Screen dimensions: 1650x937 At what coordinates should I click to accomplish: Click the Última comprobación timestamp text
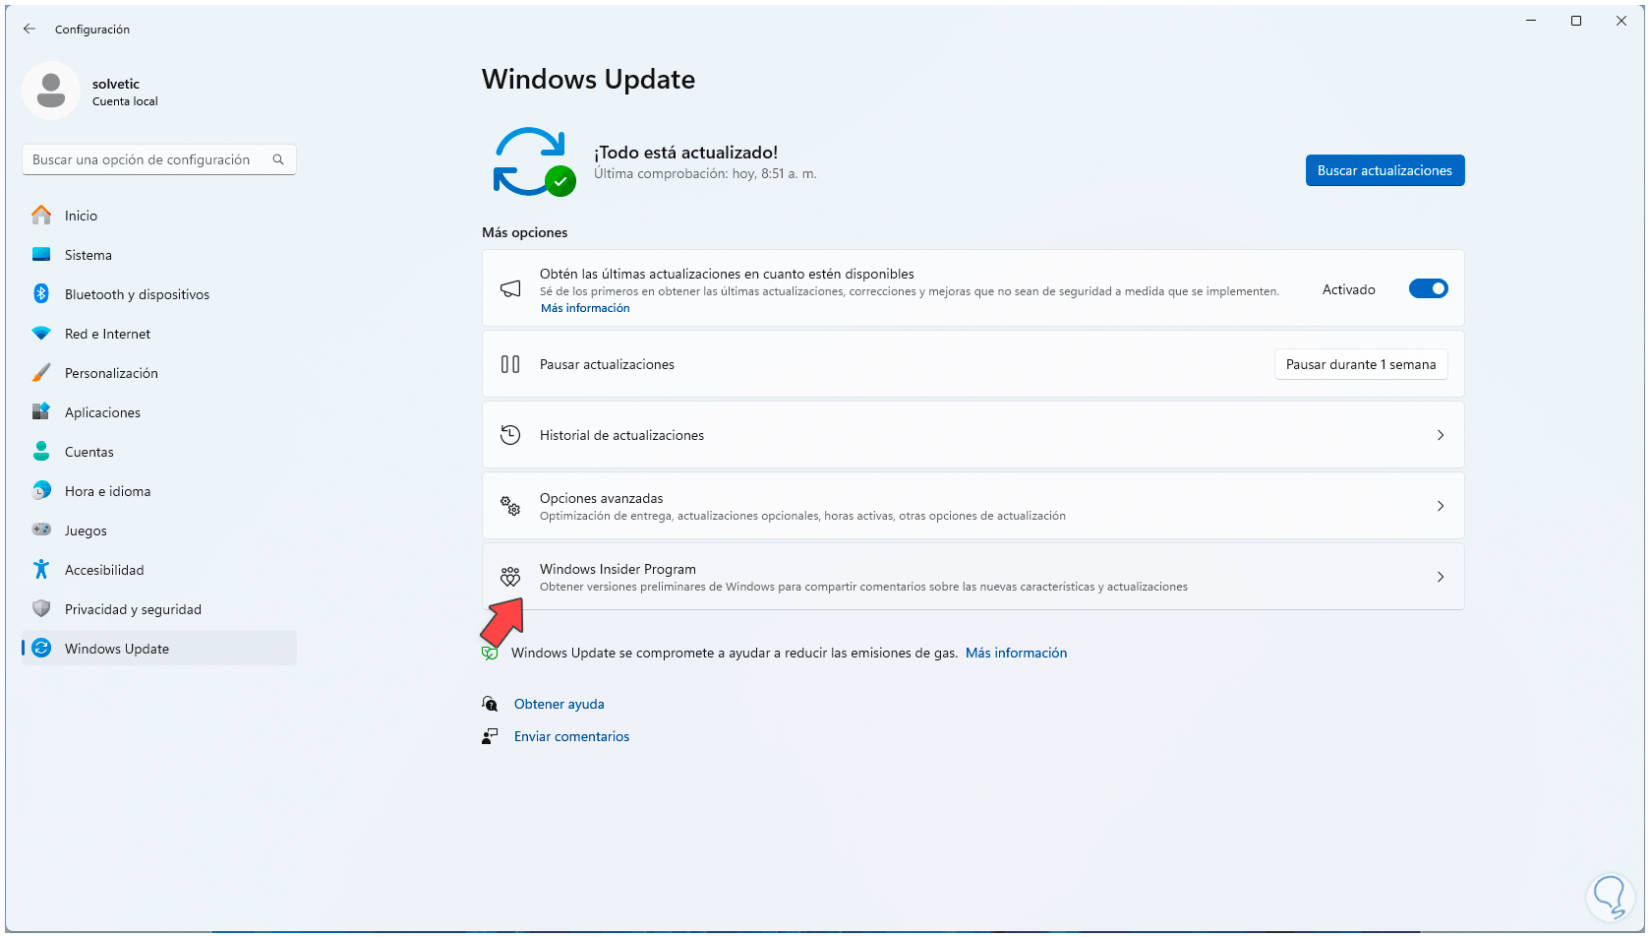(705, 174)
